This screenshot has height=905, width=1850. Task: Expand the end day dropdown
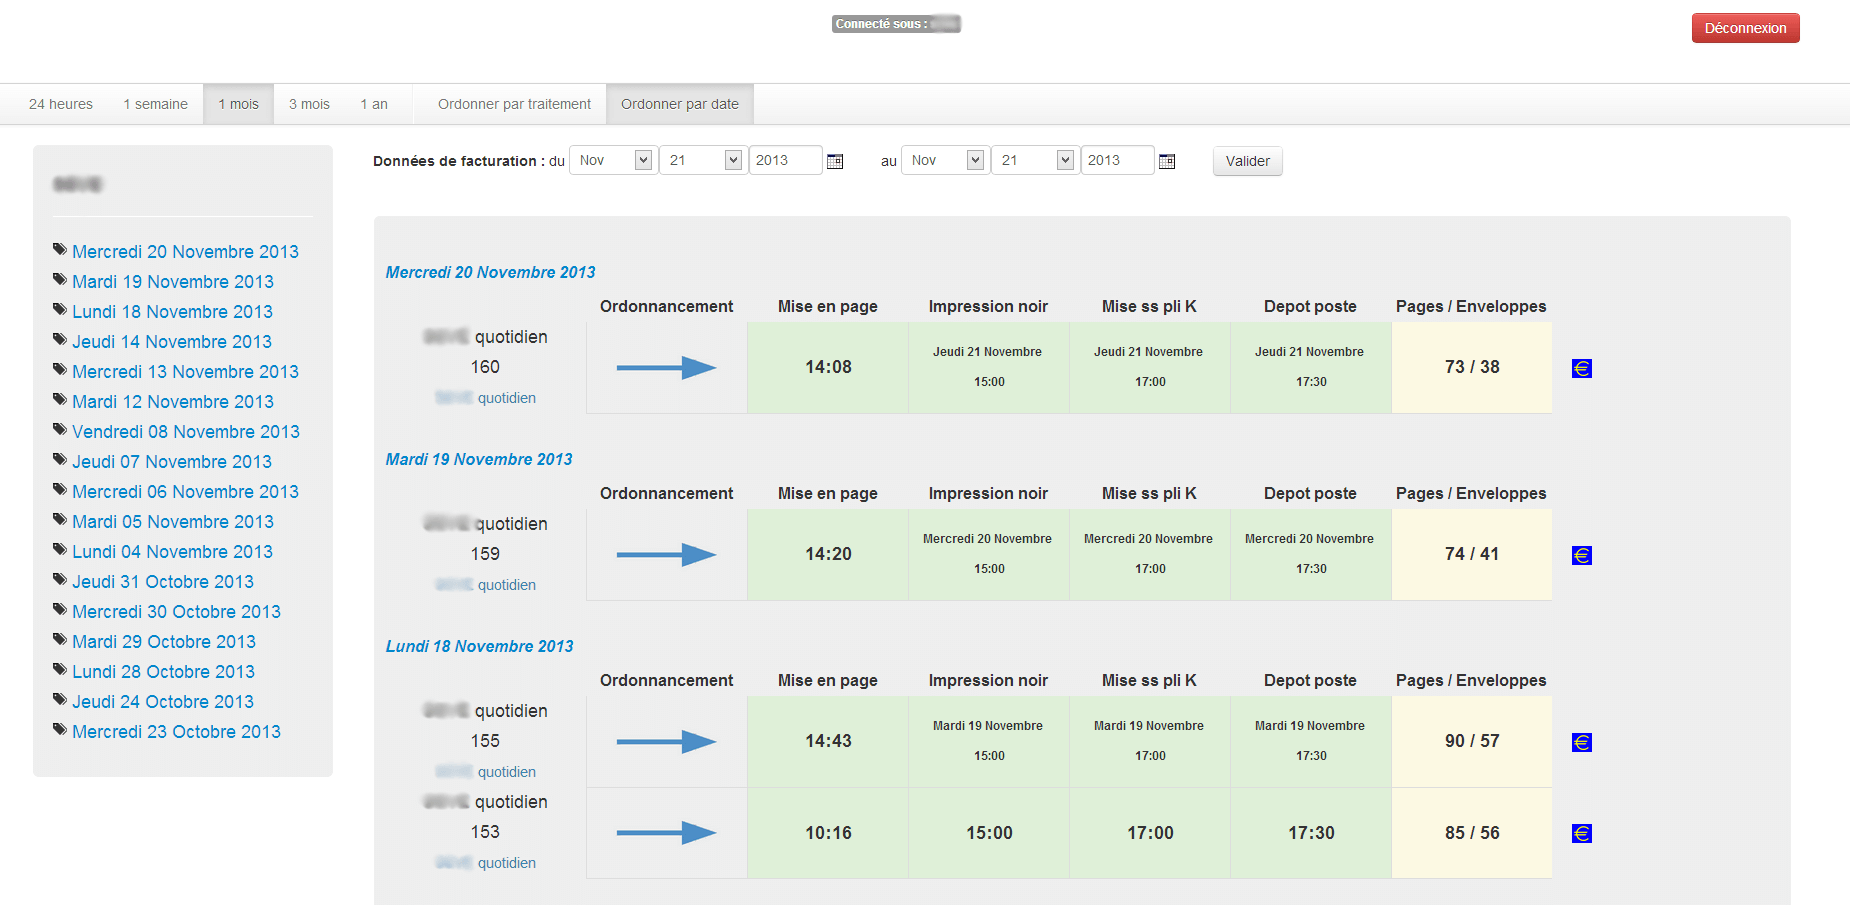click(x=1034, y=160)
